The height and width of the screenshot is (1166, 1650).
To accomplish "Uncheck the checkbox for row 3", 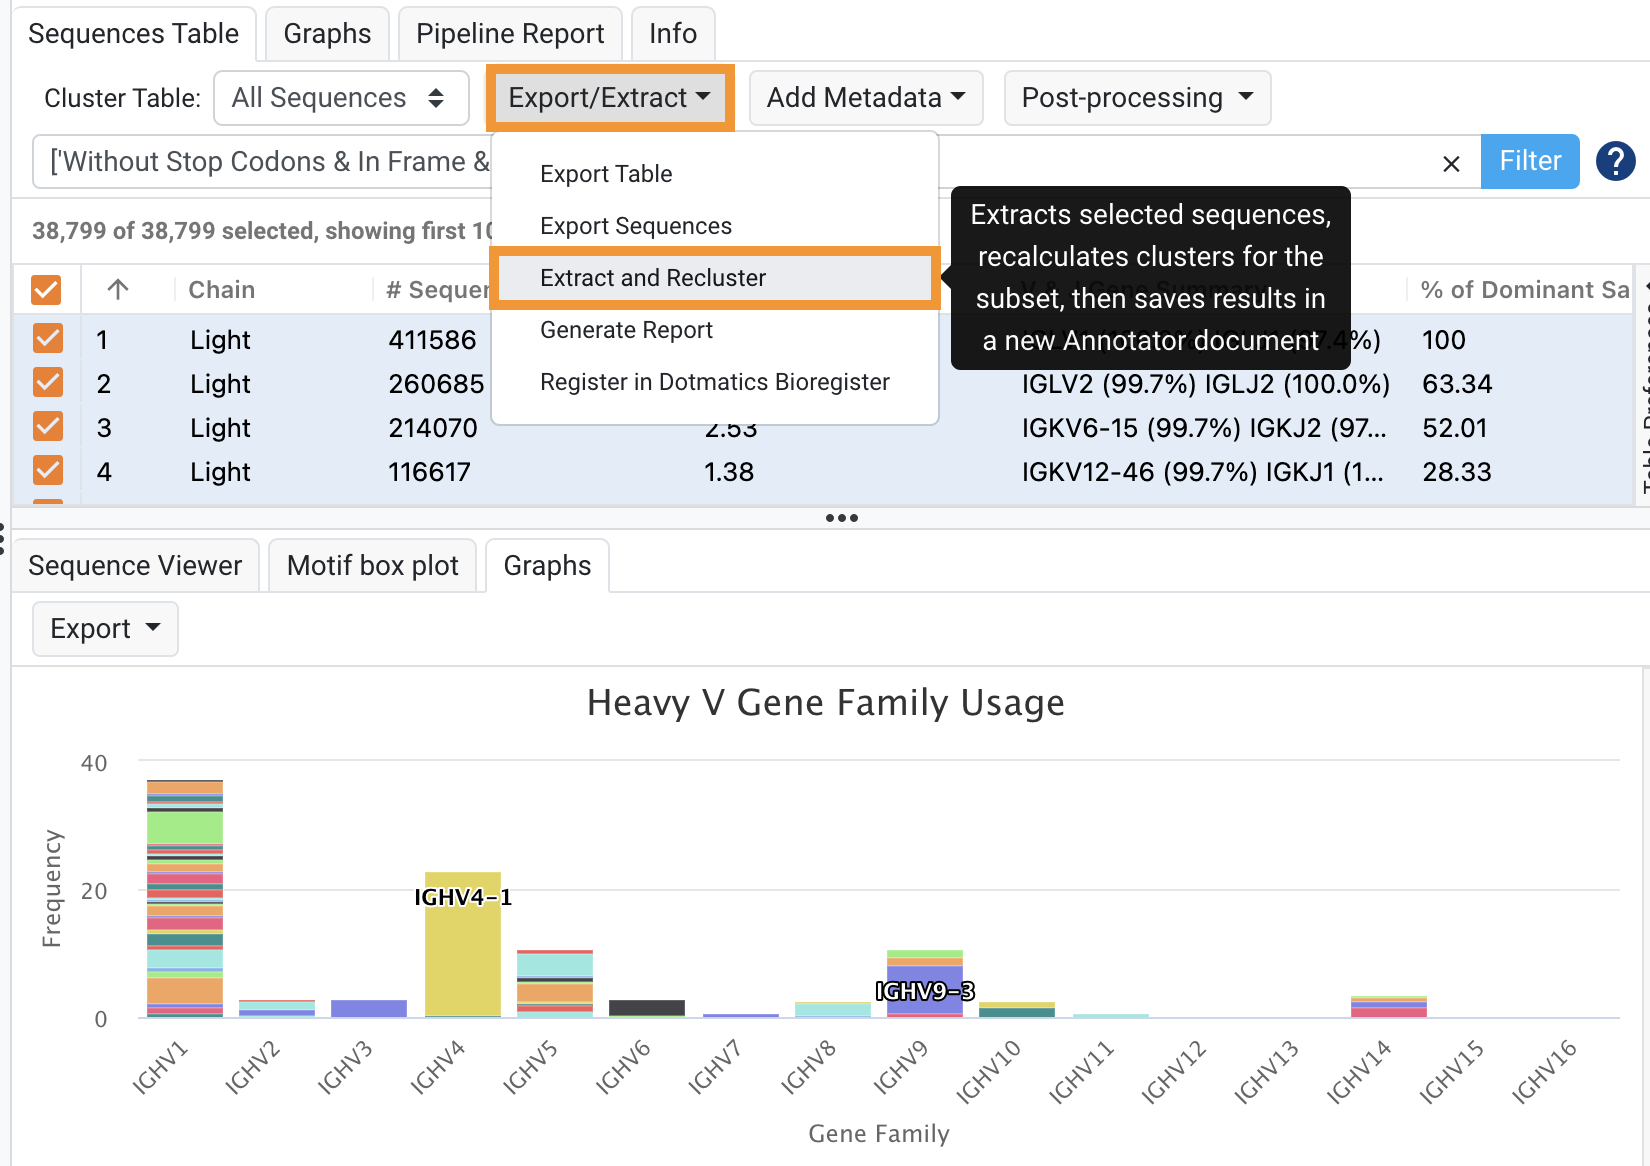I will point(47,427).
